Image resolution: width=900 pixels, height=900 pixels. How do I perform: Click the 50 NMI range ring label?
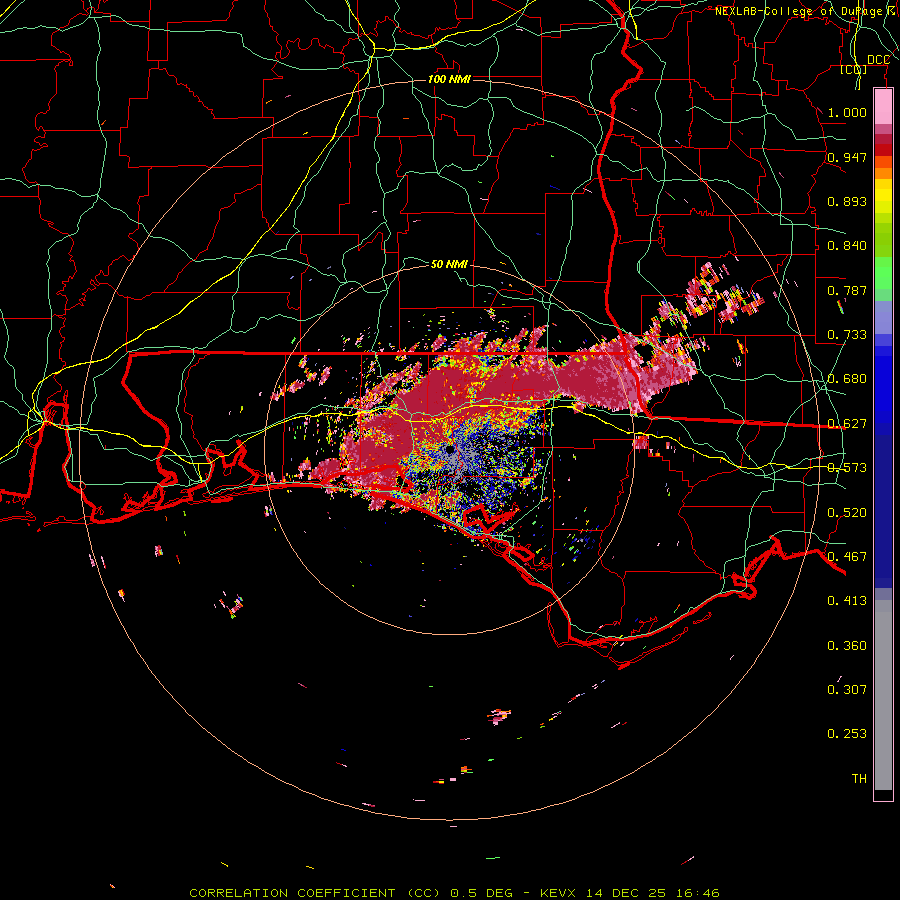449,264
